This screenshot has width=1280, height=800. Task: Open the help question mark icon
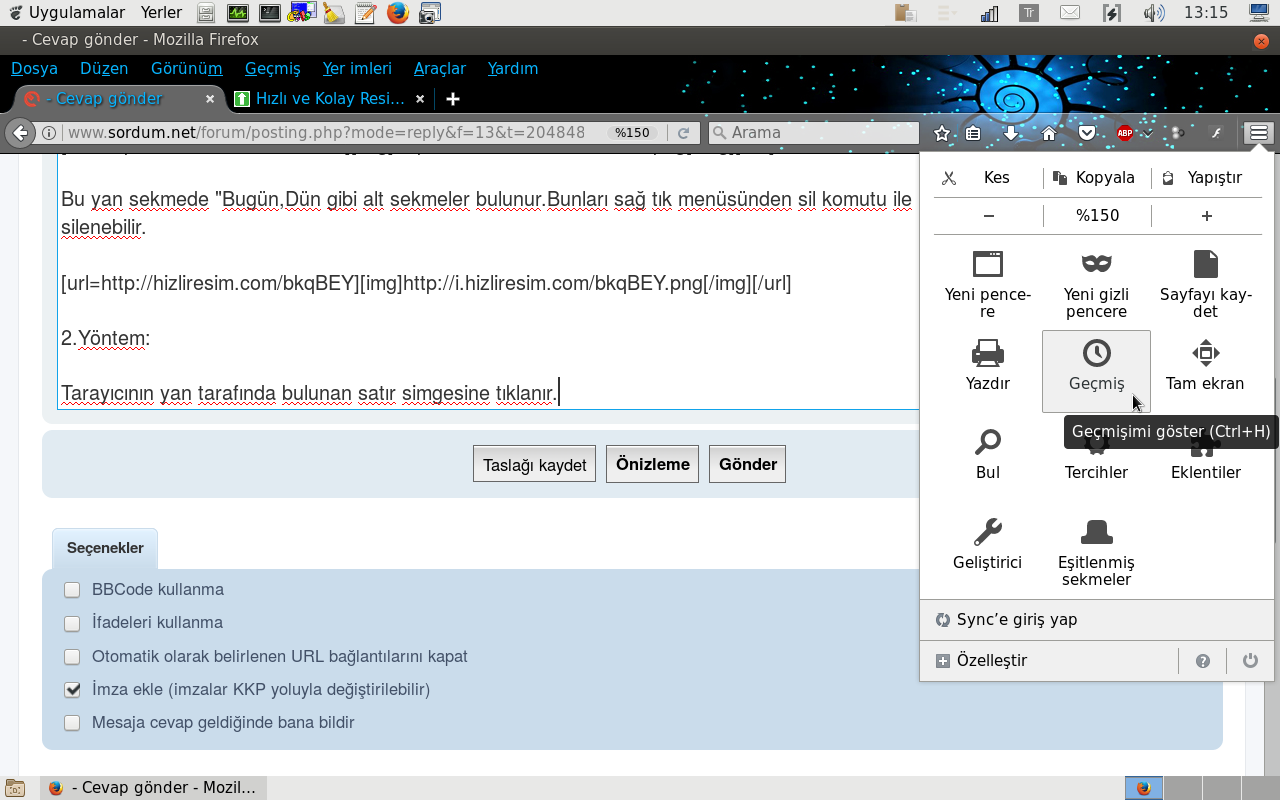coord(1203,661)
